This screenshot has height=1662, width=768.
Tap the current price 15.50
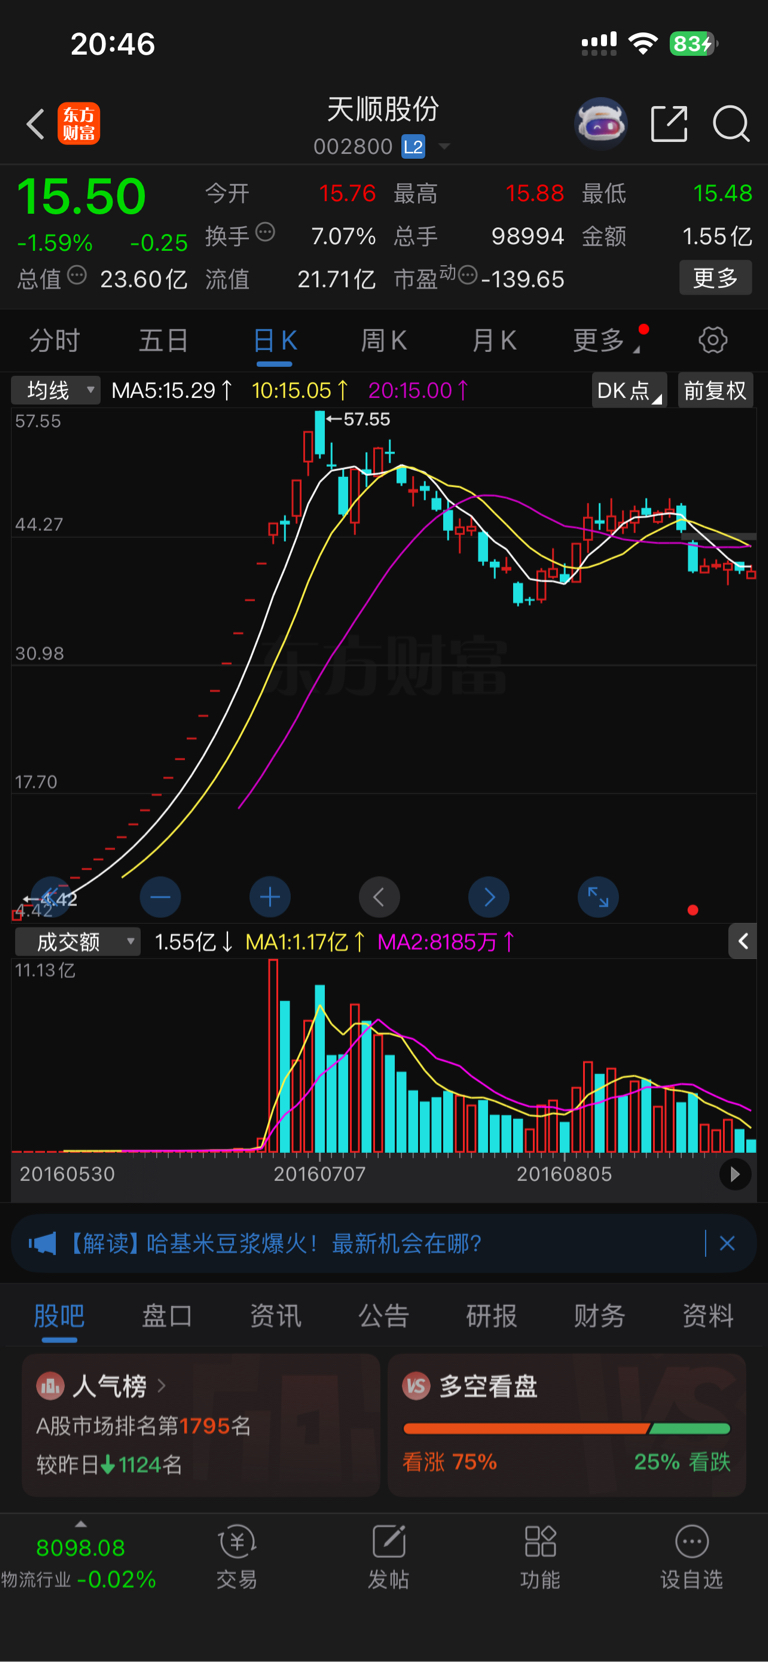(x=81, y=196)
